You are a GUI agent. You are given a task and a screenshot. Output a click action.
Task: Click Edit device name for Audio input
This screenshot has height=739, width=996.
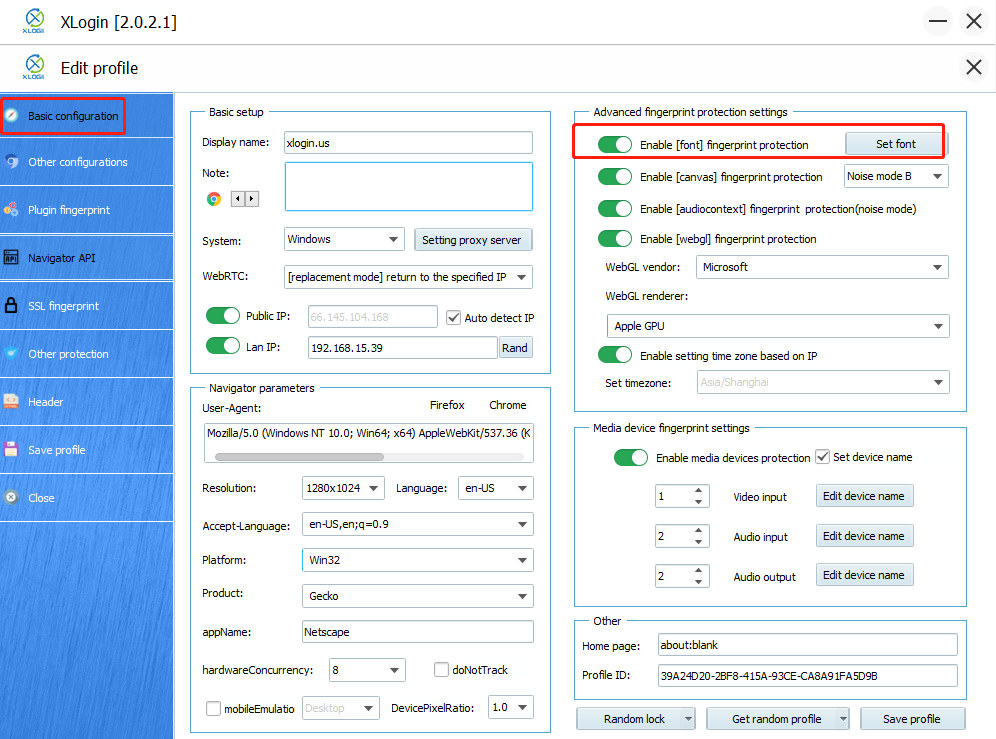pos(864,536)
